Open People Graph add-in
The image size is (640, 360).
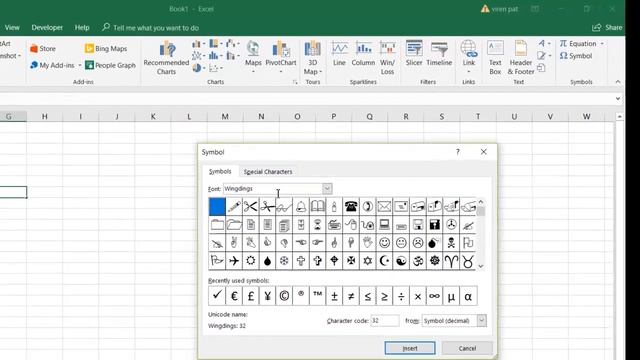[110, 65]
